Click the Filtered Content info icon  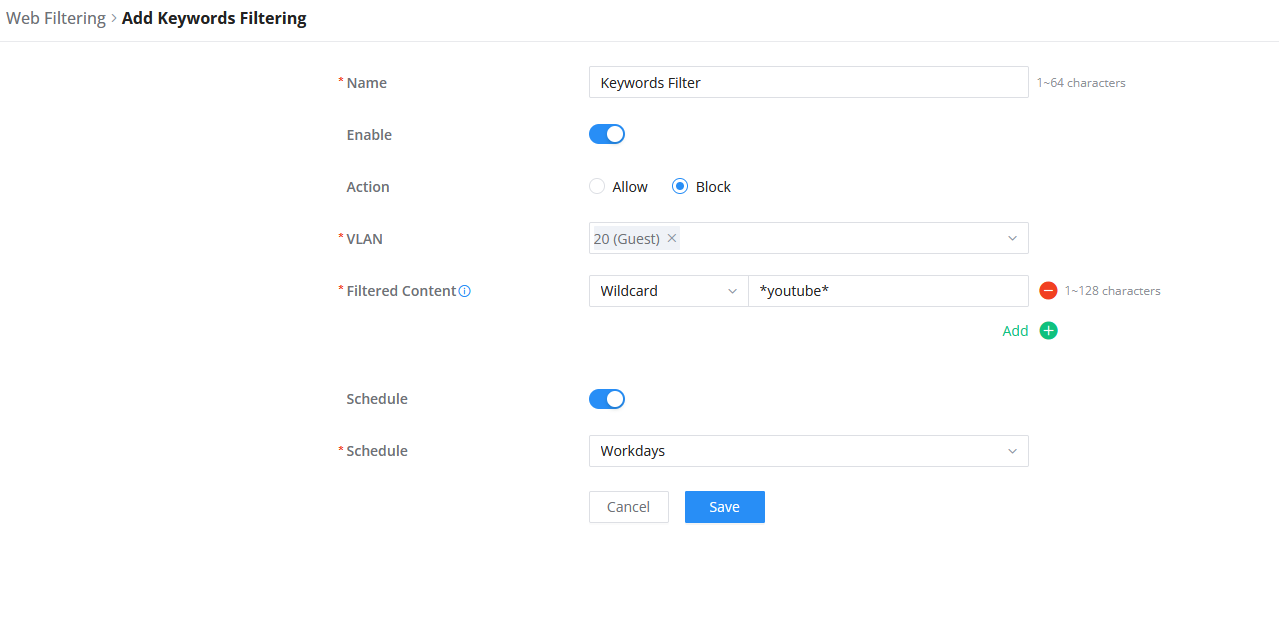pos(464,291)
